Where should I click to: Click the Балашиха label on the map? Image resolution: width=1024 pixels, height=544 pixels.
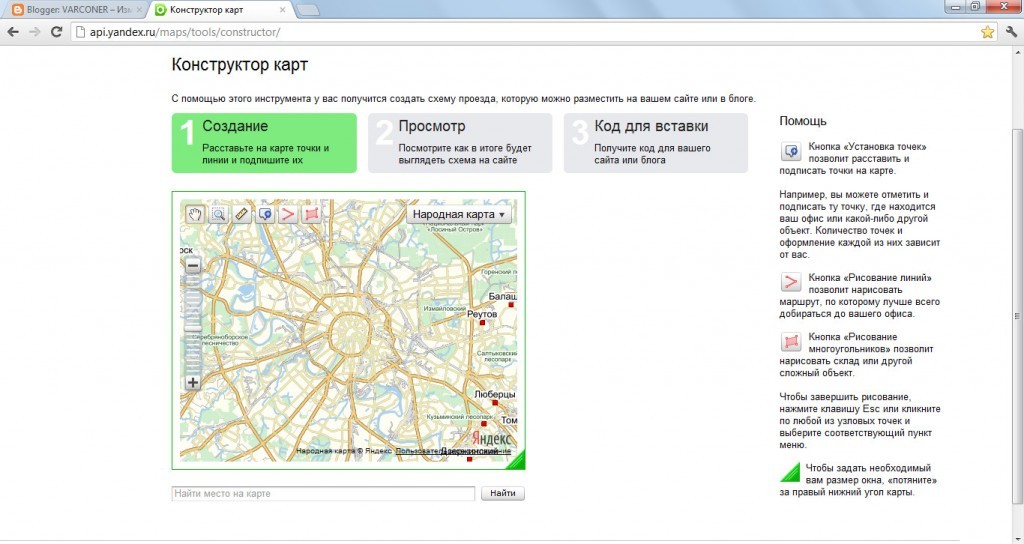tap(502, 296)
